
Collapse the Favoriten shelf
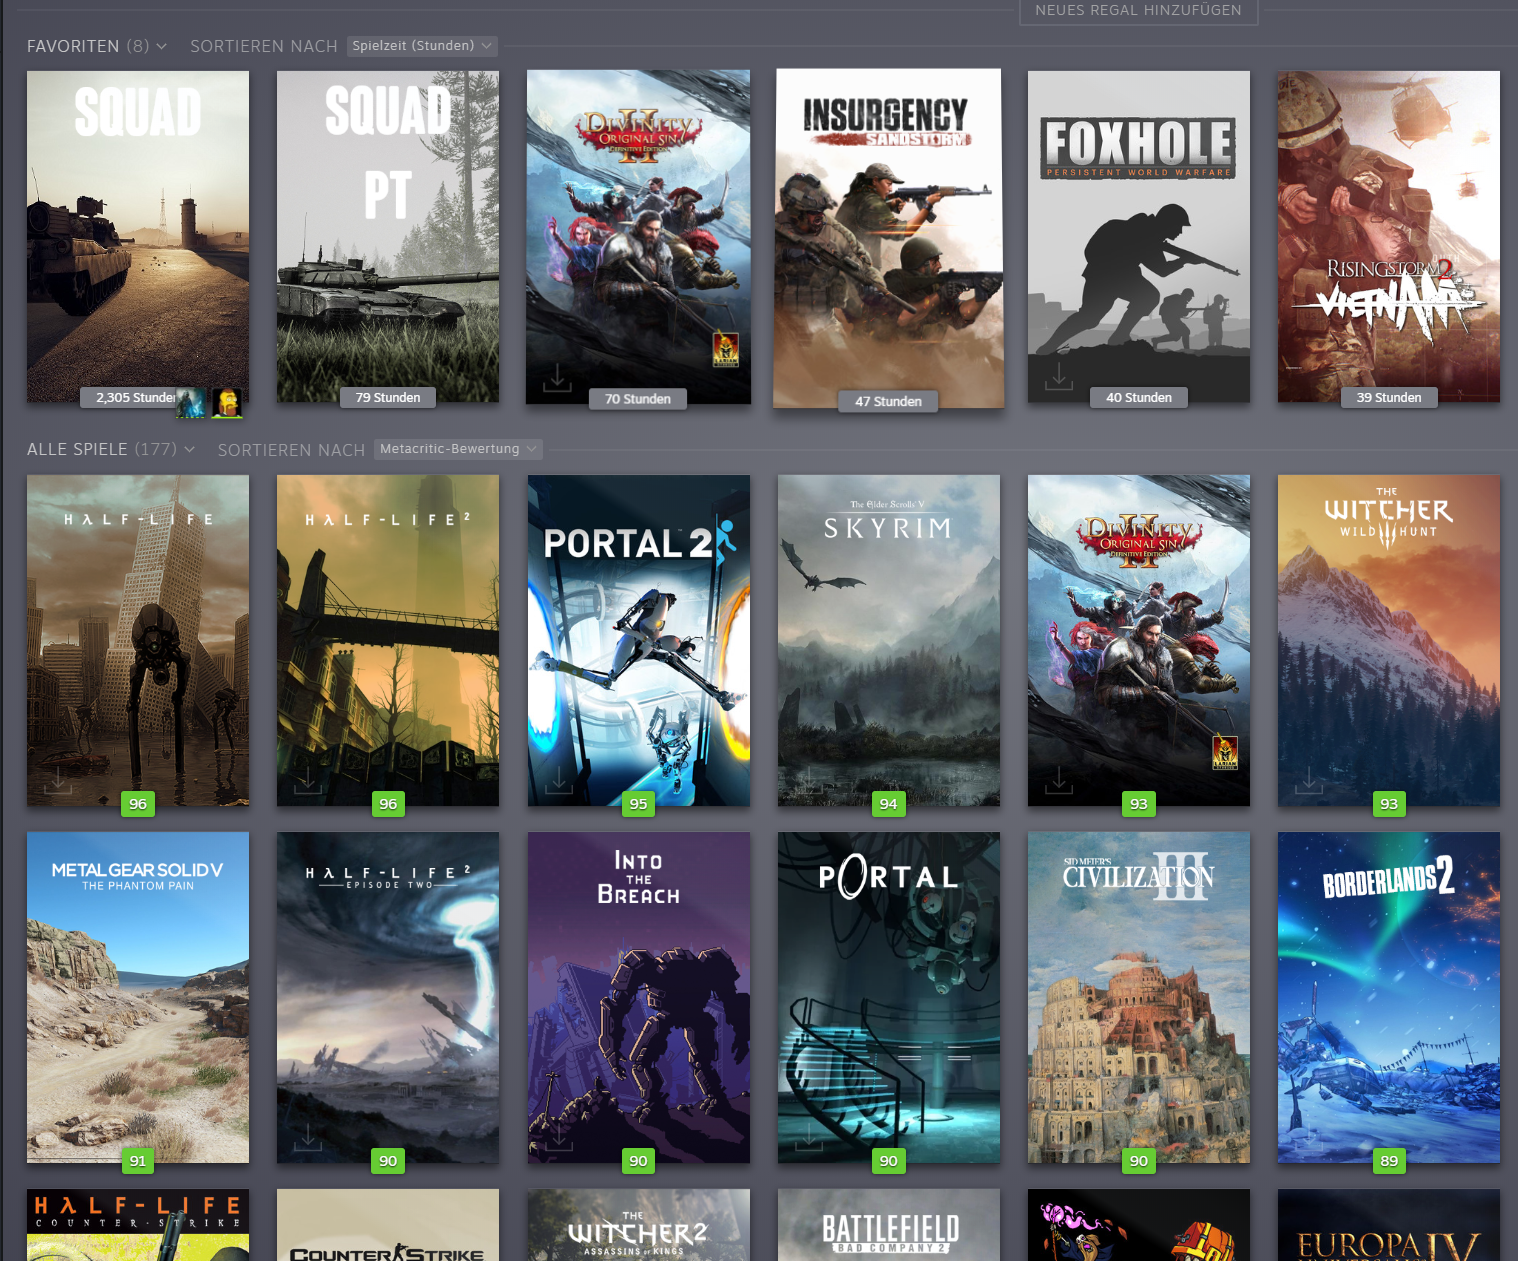pos(161,46)
